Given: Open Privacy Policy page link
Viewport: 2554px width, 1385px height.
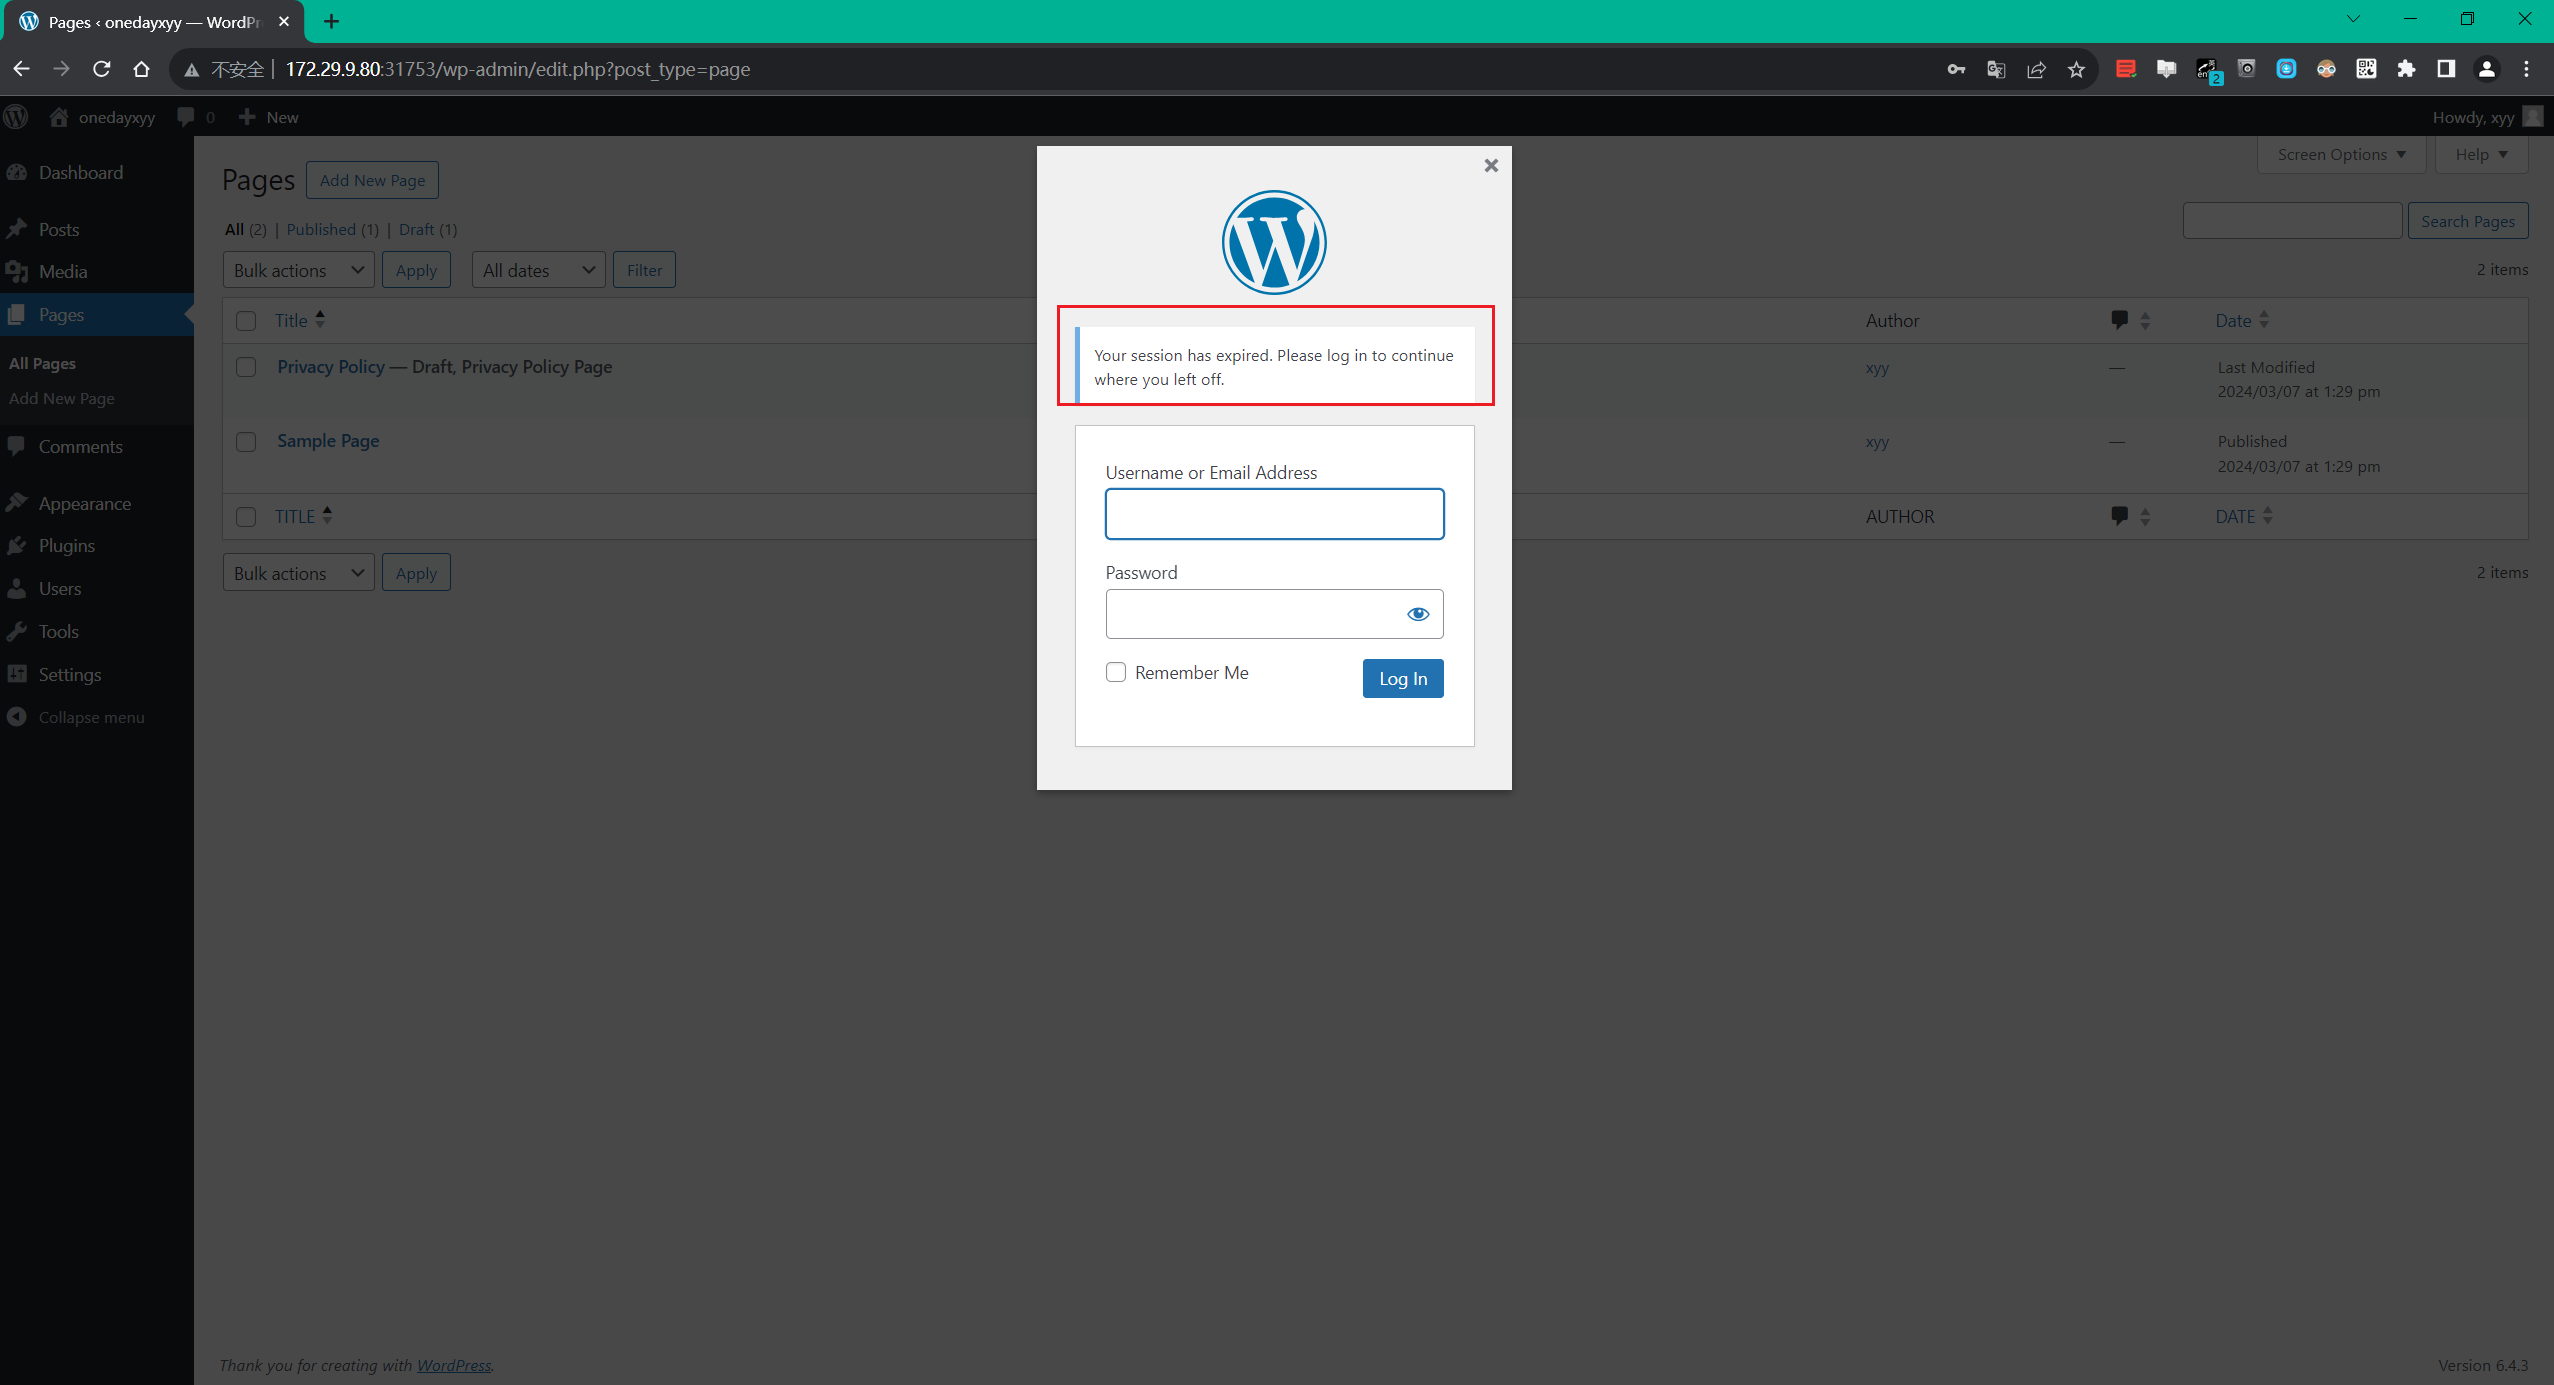Looking at the screenshot, I should pos(331,366).
